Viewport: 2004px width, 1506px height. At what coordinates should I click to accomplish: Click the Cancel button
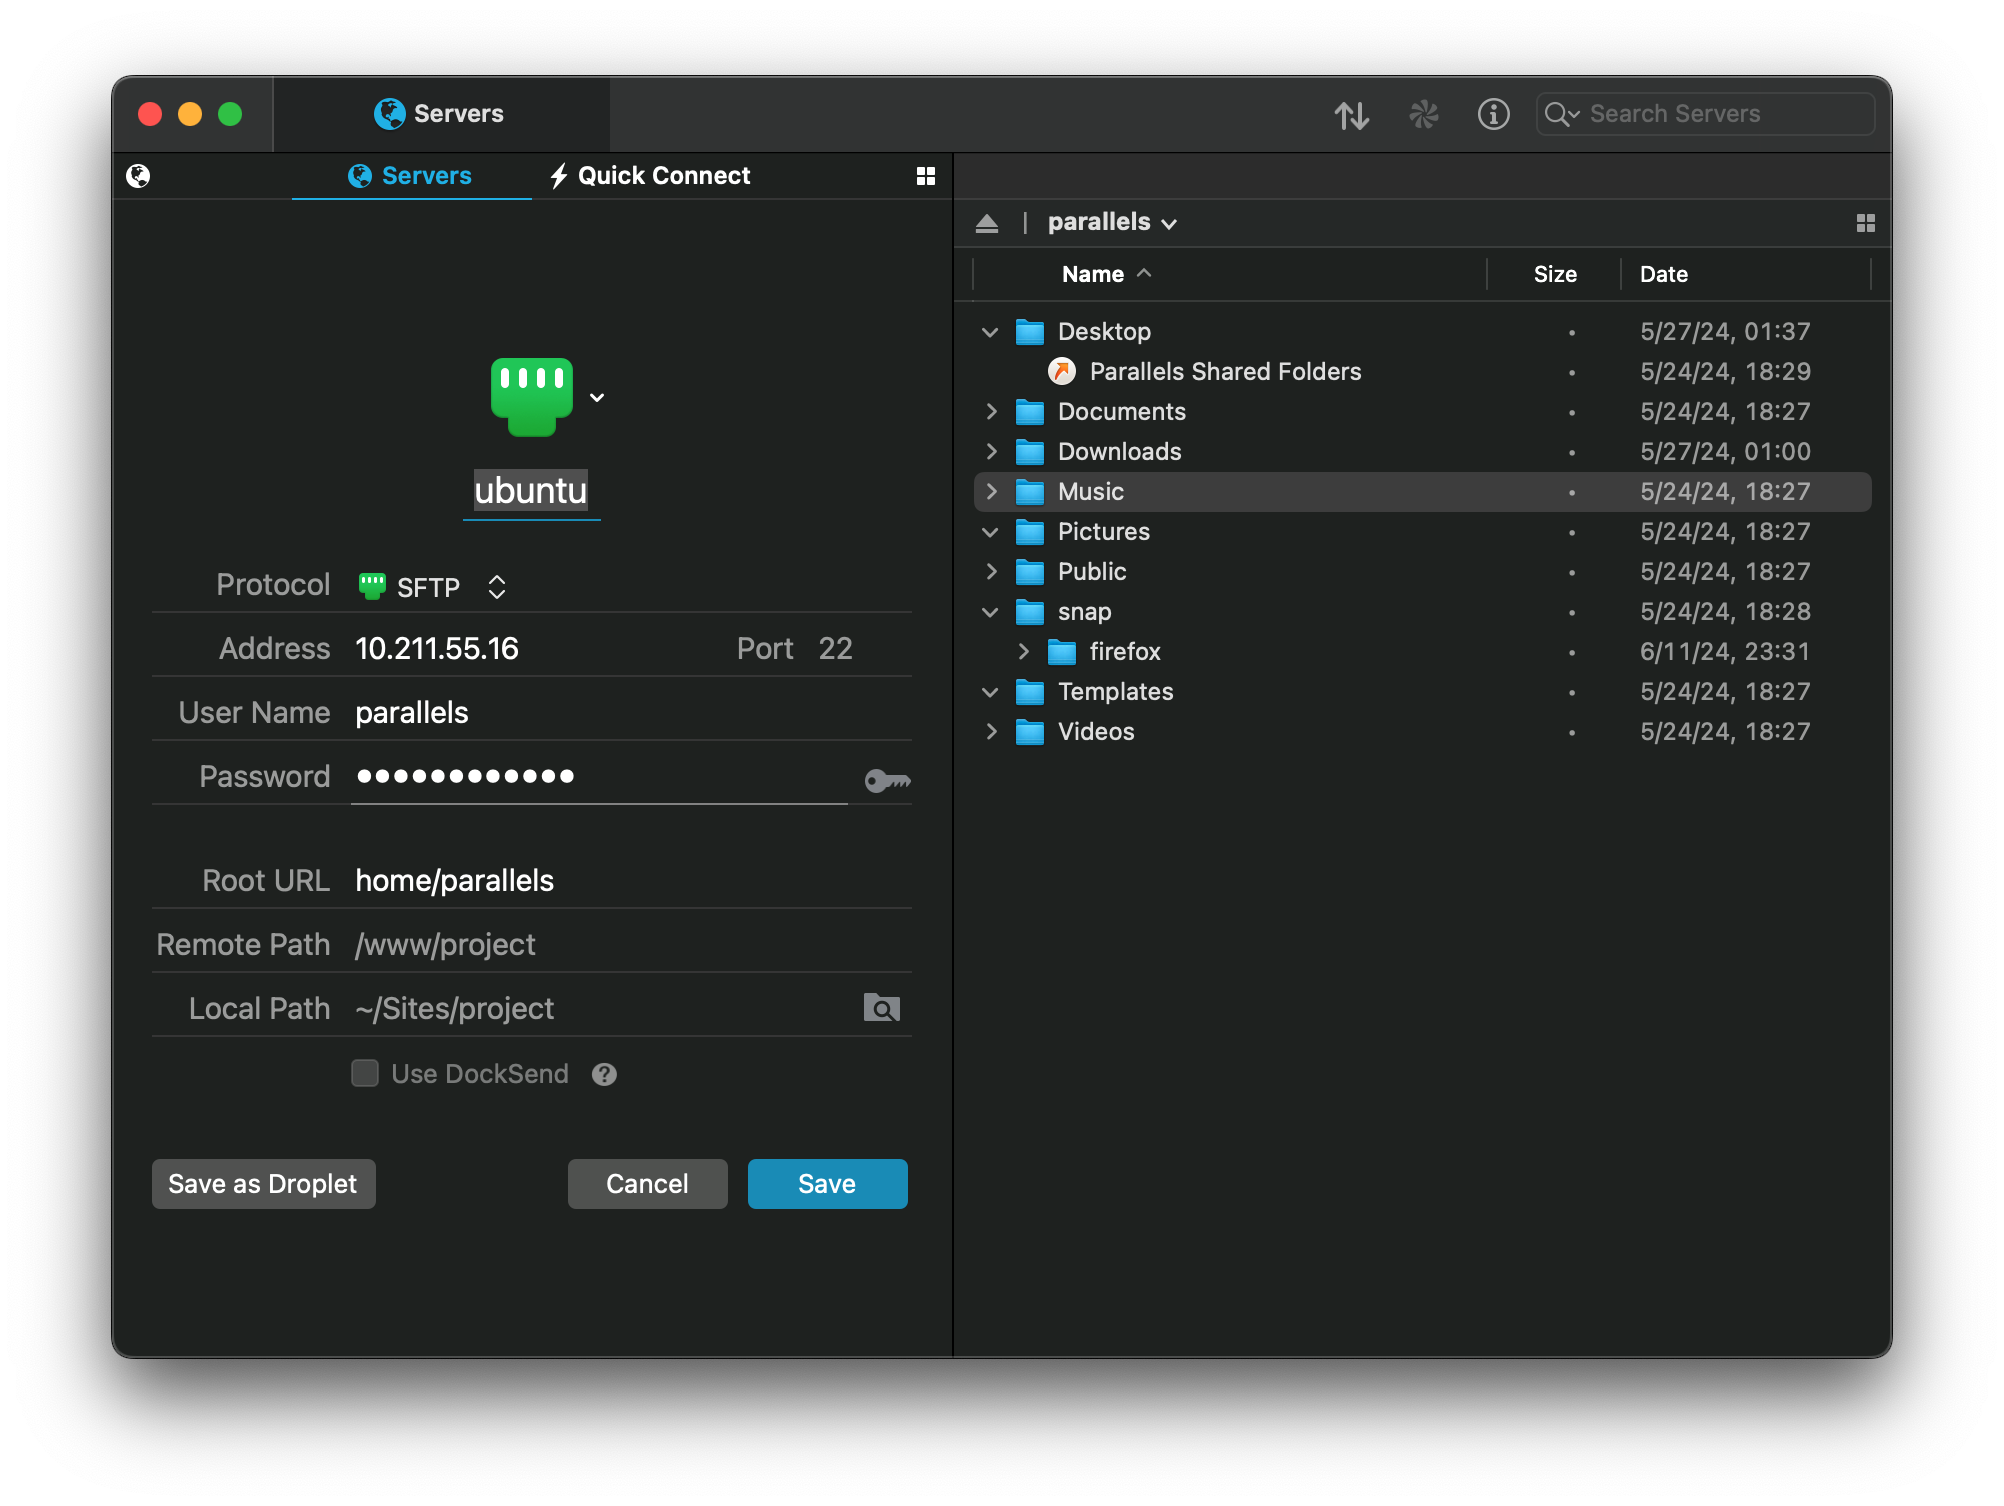(x=648, y=1184)
